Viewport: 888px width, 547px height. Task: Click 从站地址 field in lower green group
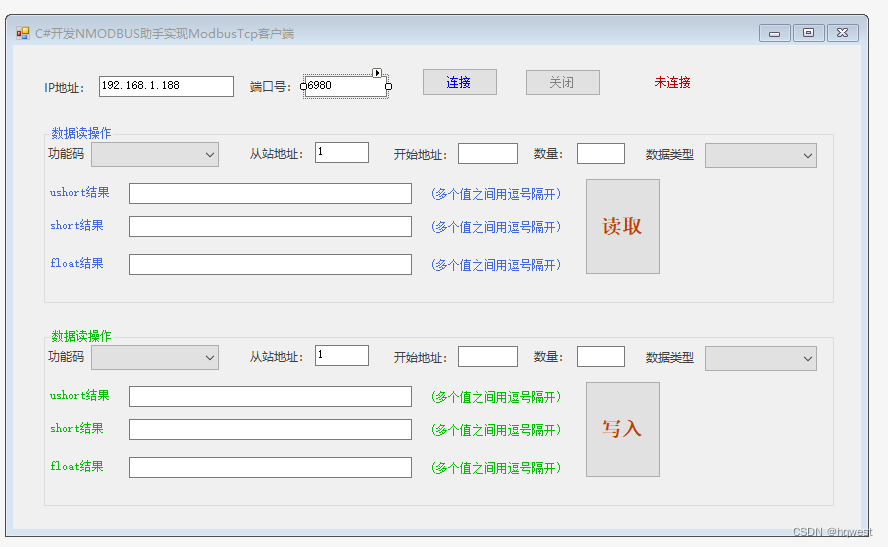(x=342, y=356)
